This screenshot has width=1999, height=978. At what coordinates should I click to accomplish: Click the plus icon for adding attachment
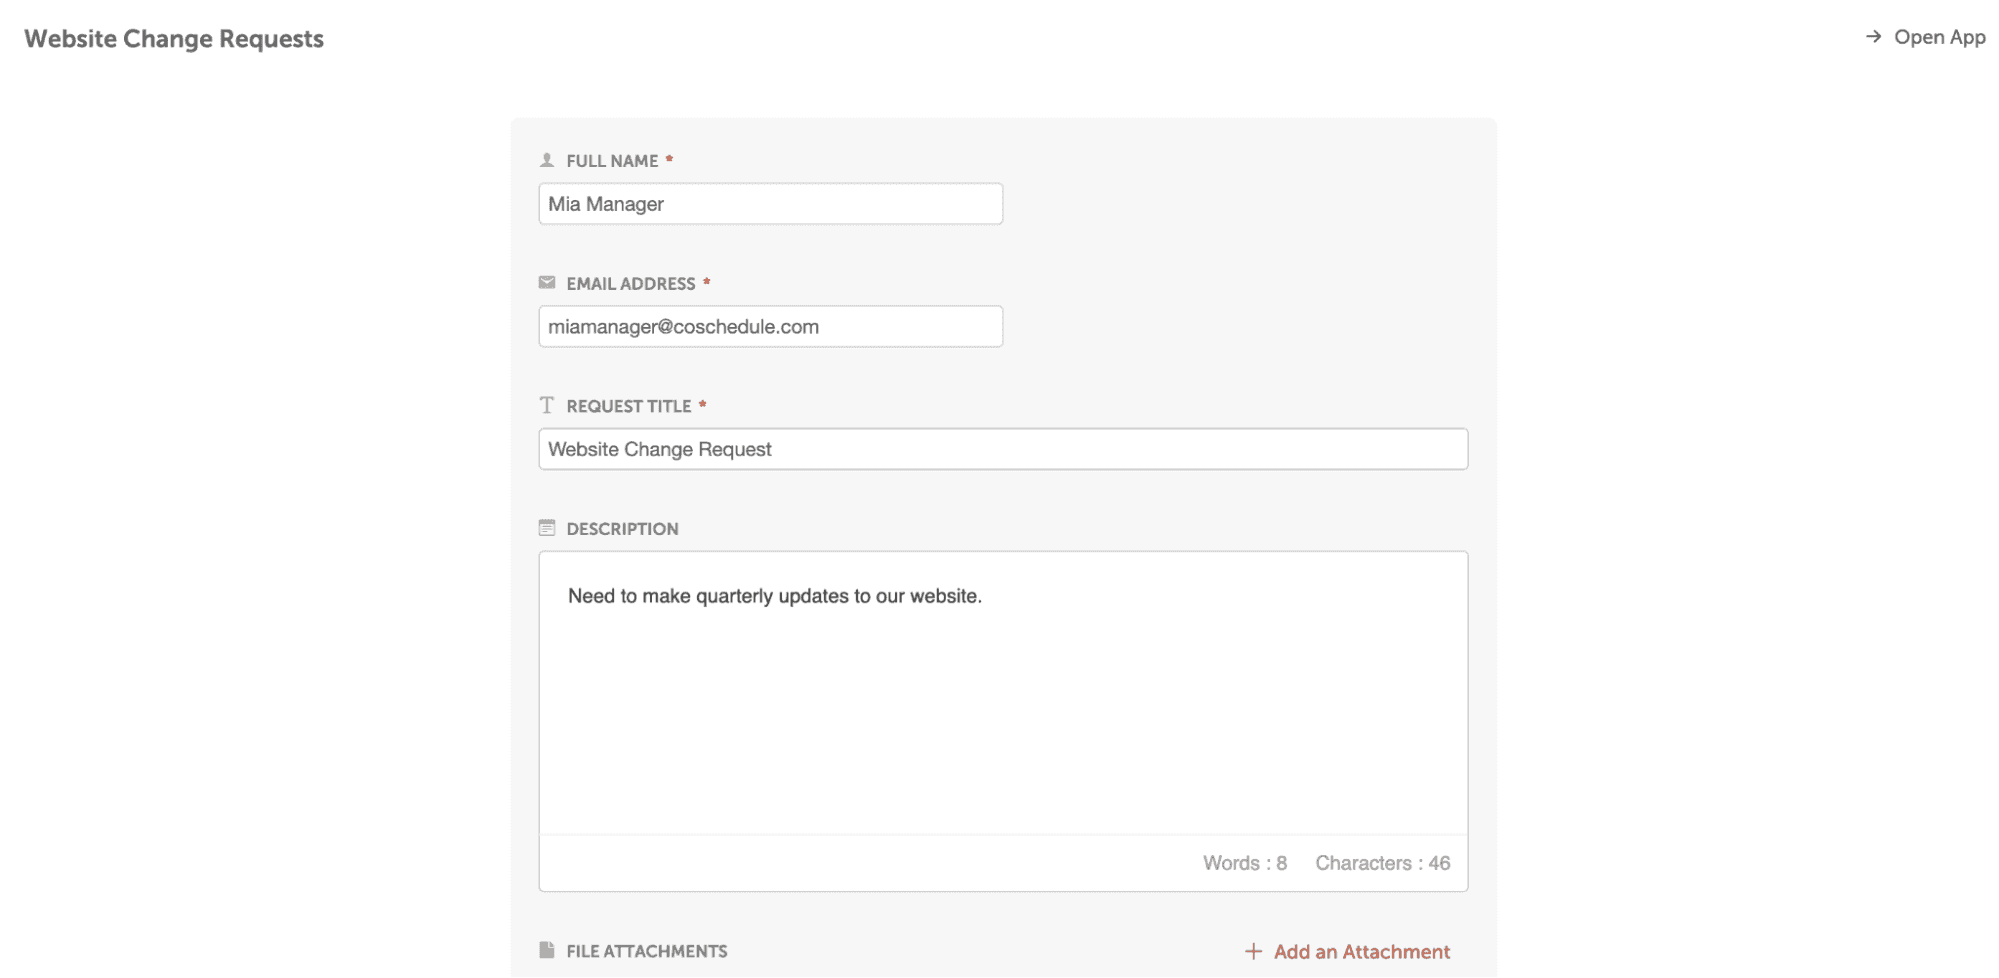pyautogui.click(x=1253, y=951)
